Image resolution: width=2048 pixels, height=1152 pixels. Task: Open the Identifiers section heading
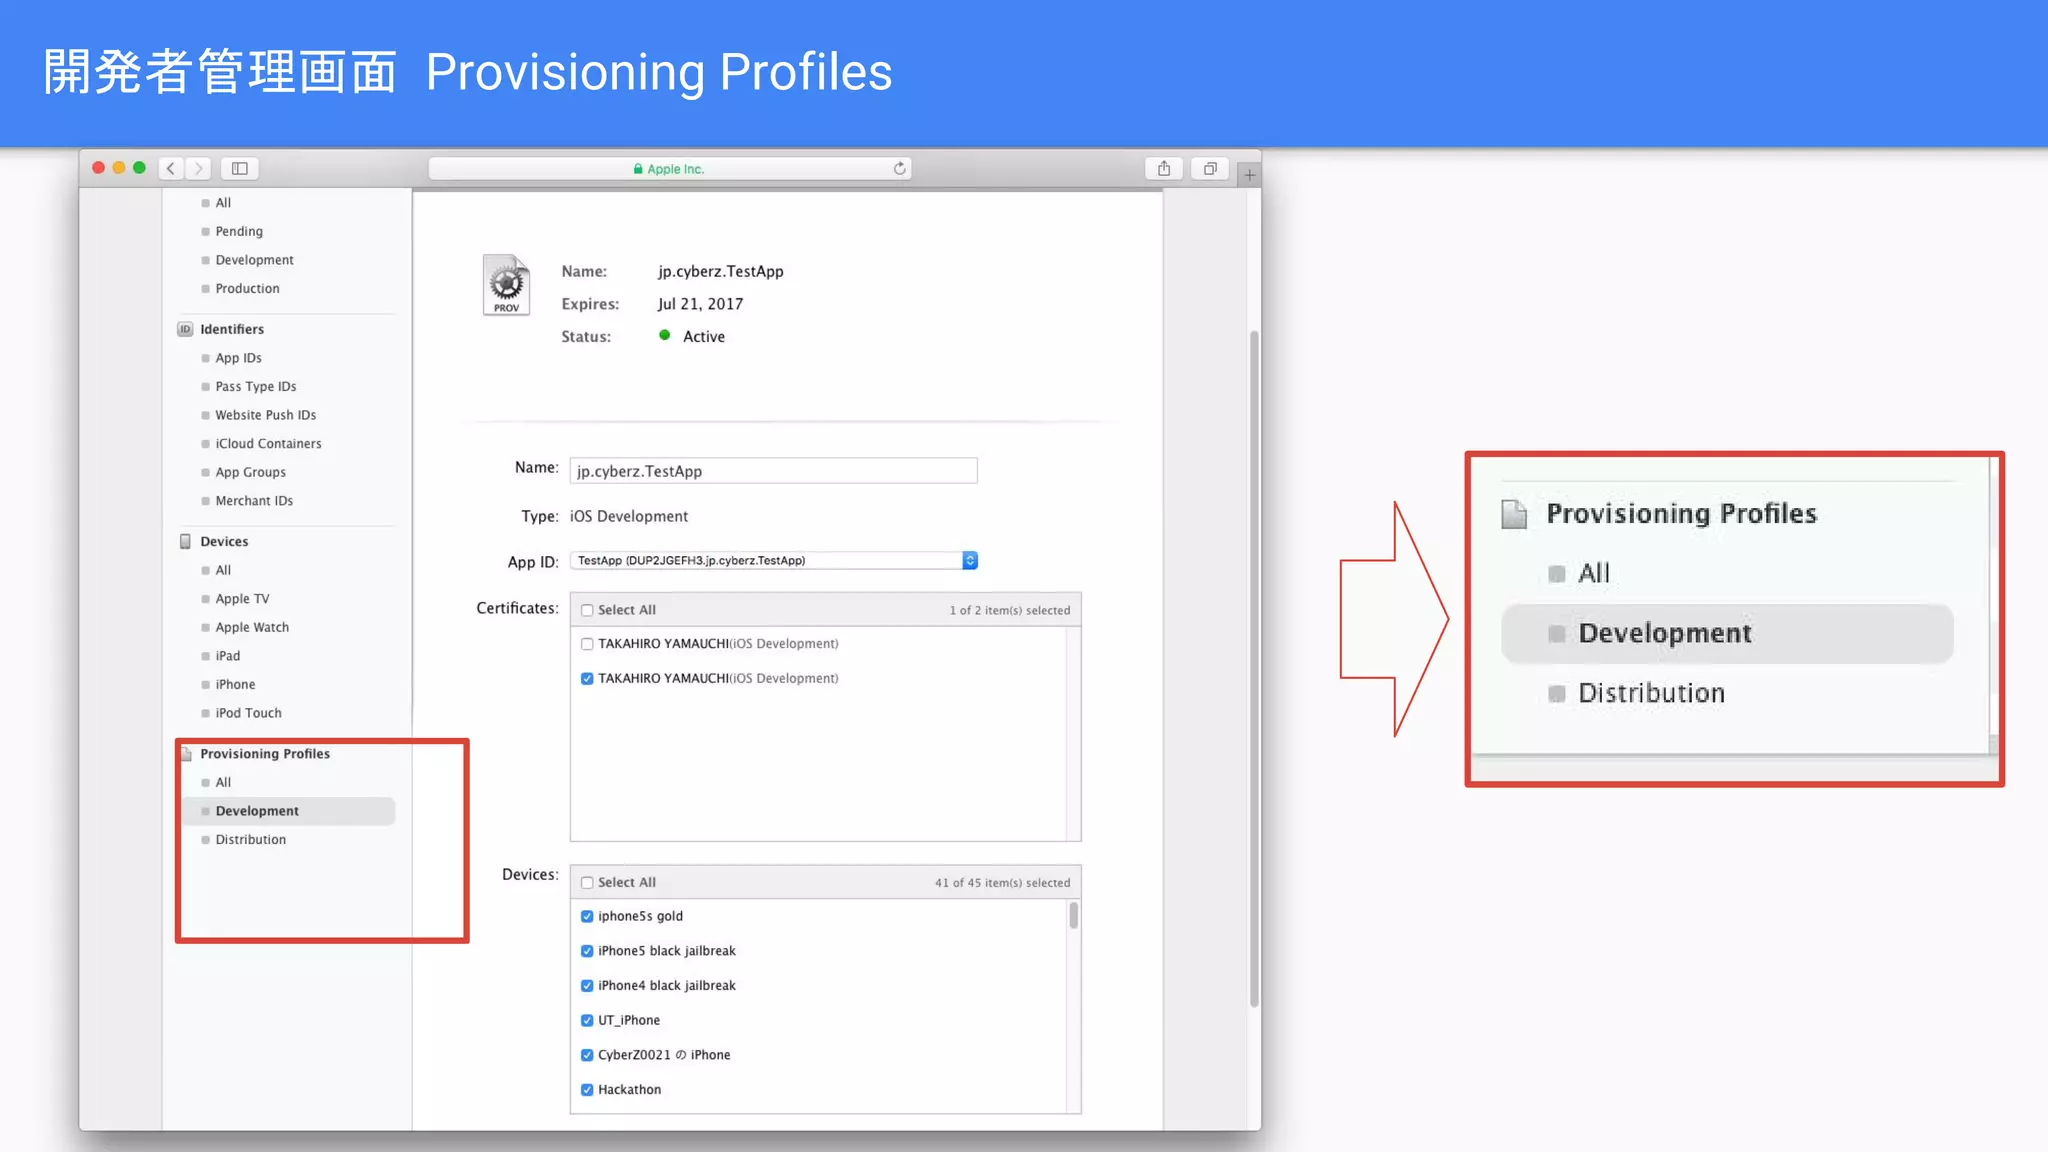232,329
